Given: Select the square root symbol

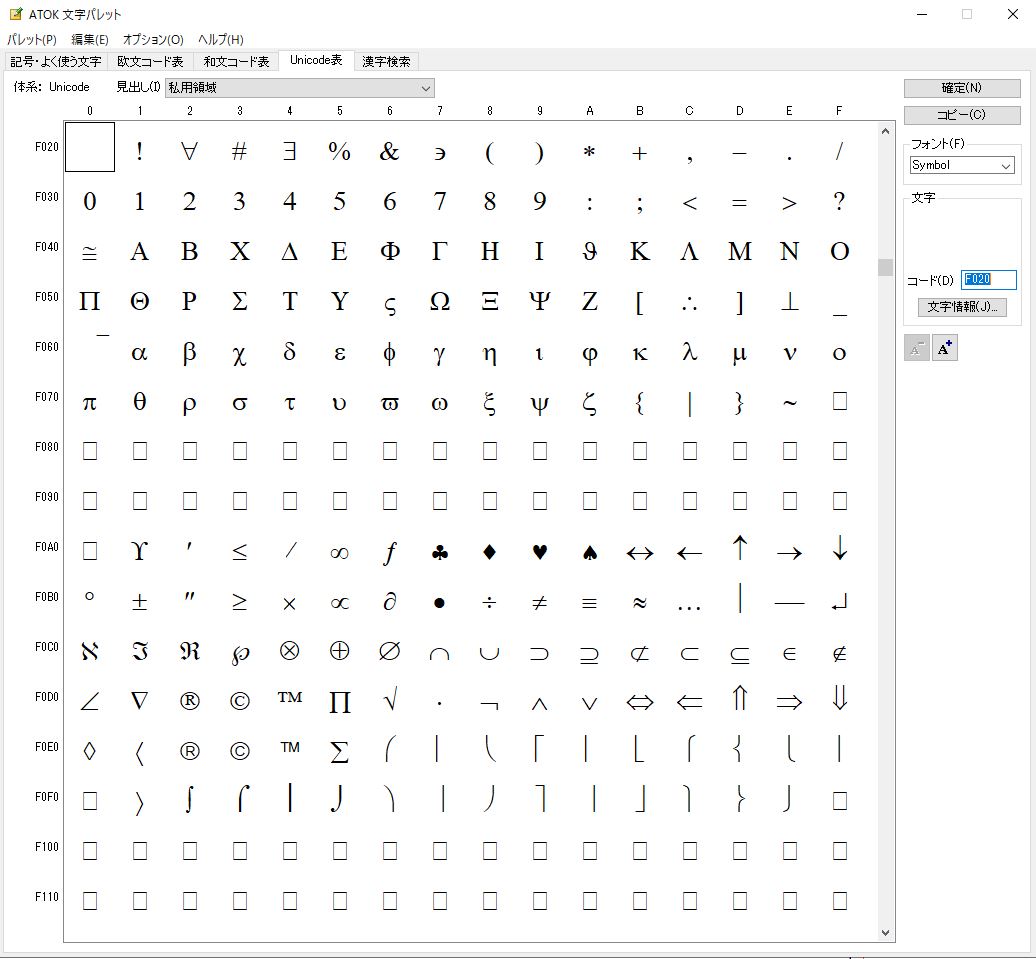Looking at the screenshot, I should click(390, 699).
